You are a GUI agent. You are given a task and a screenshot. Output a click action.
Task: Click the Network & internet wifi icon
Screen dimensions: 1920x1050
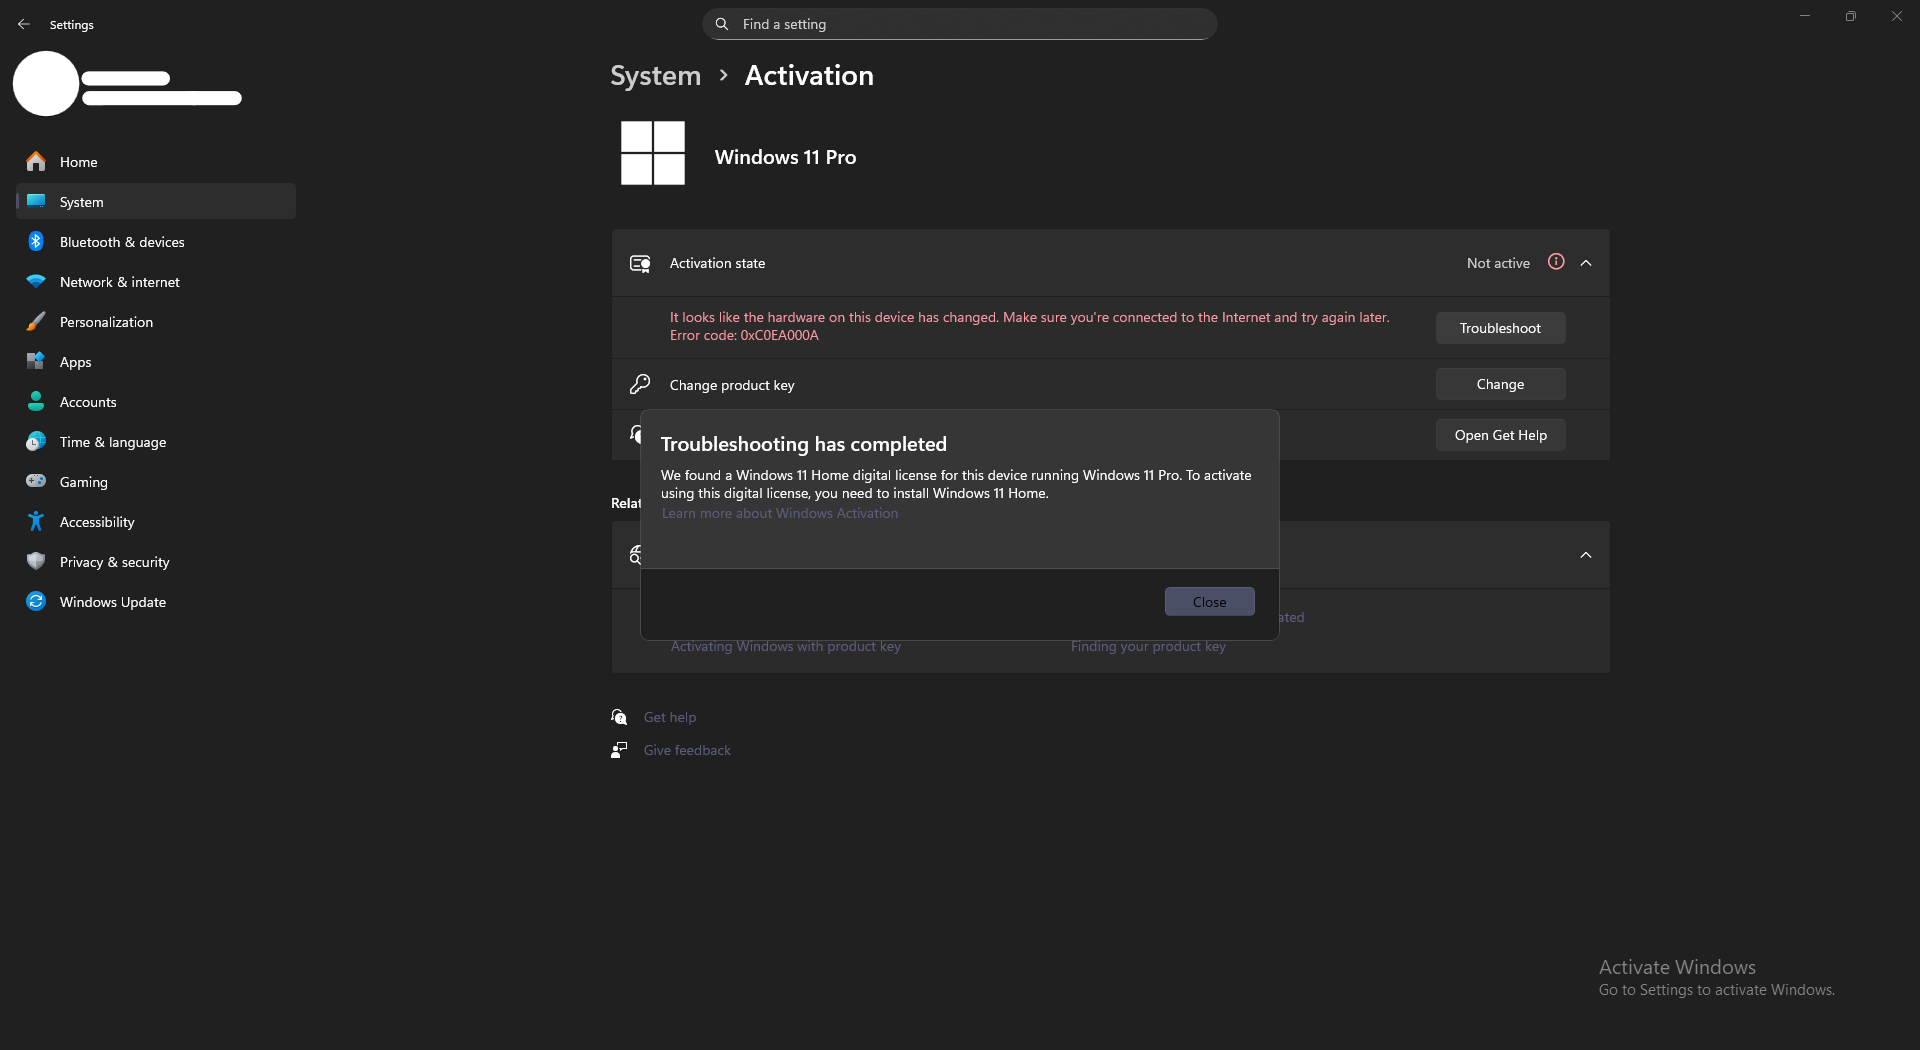tap(36, 281)
